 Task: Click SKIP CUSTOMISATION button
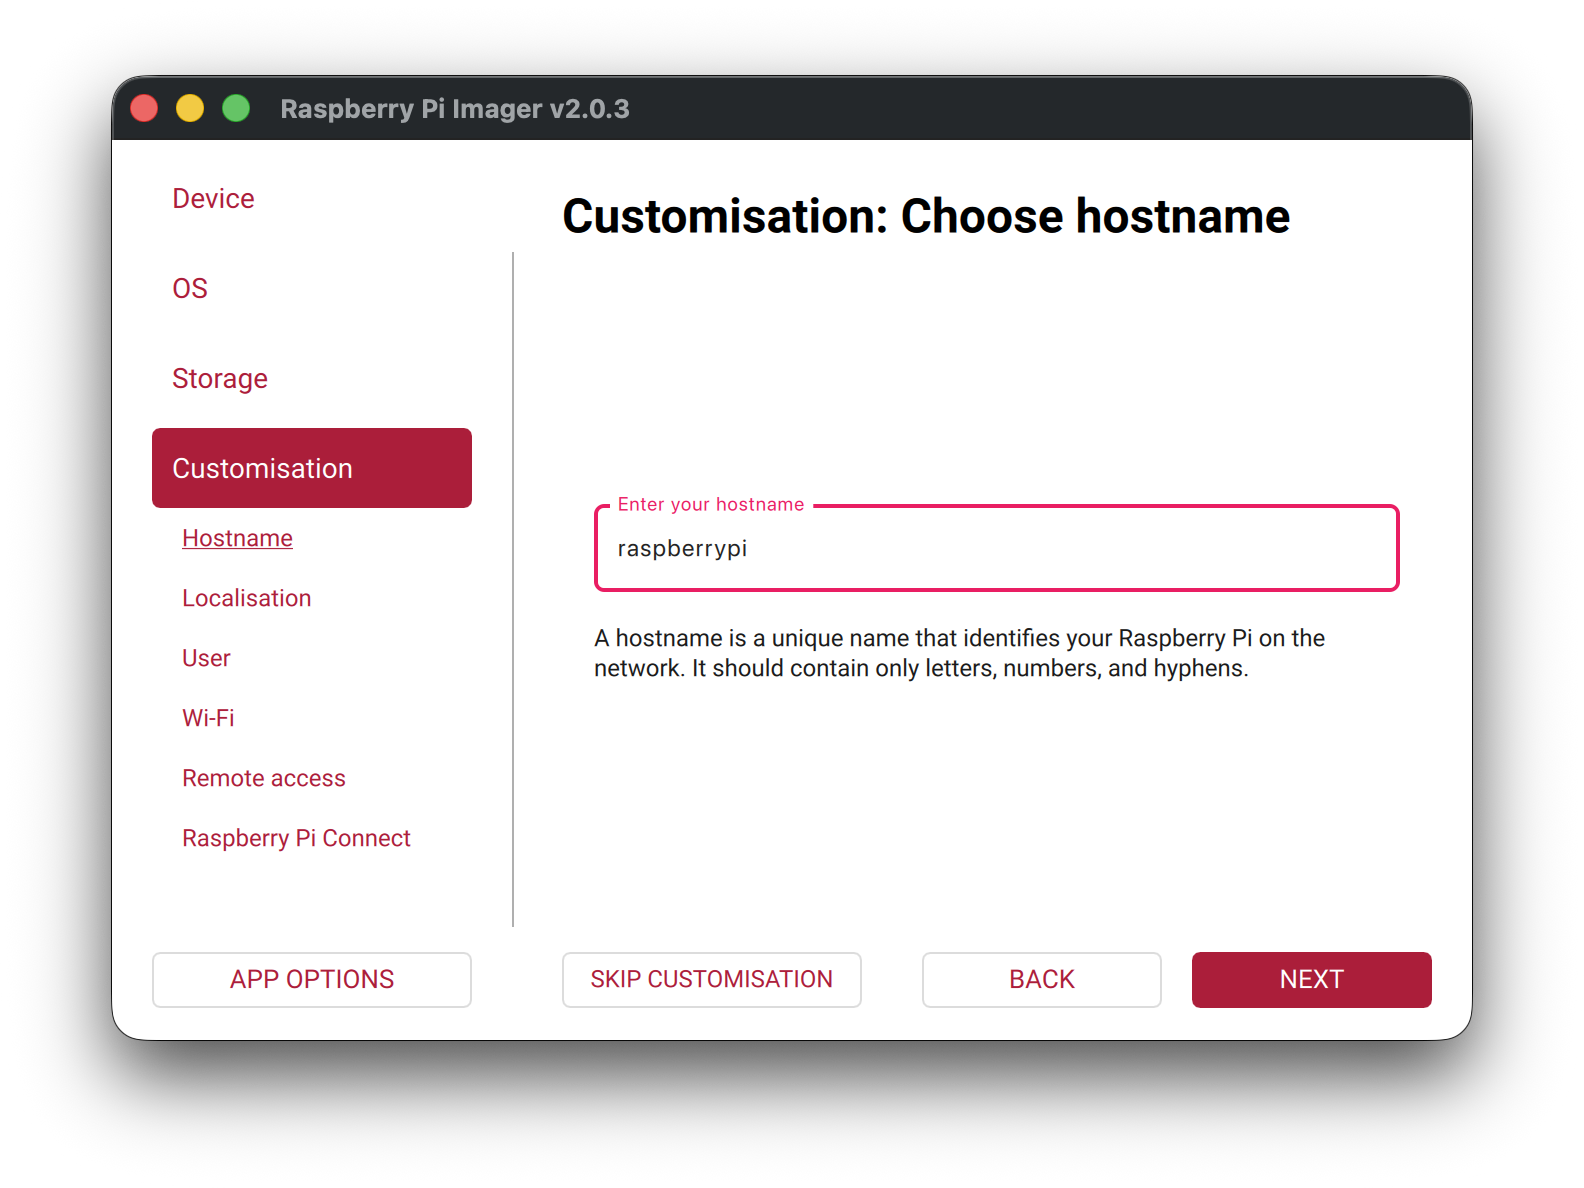coord(711,979)
